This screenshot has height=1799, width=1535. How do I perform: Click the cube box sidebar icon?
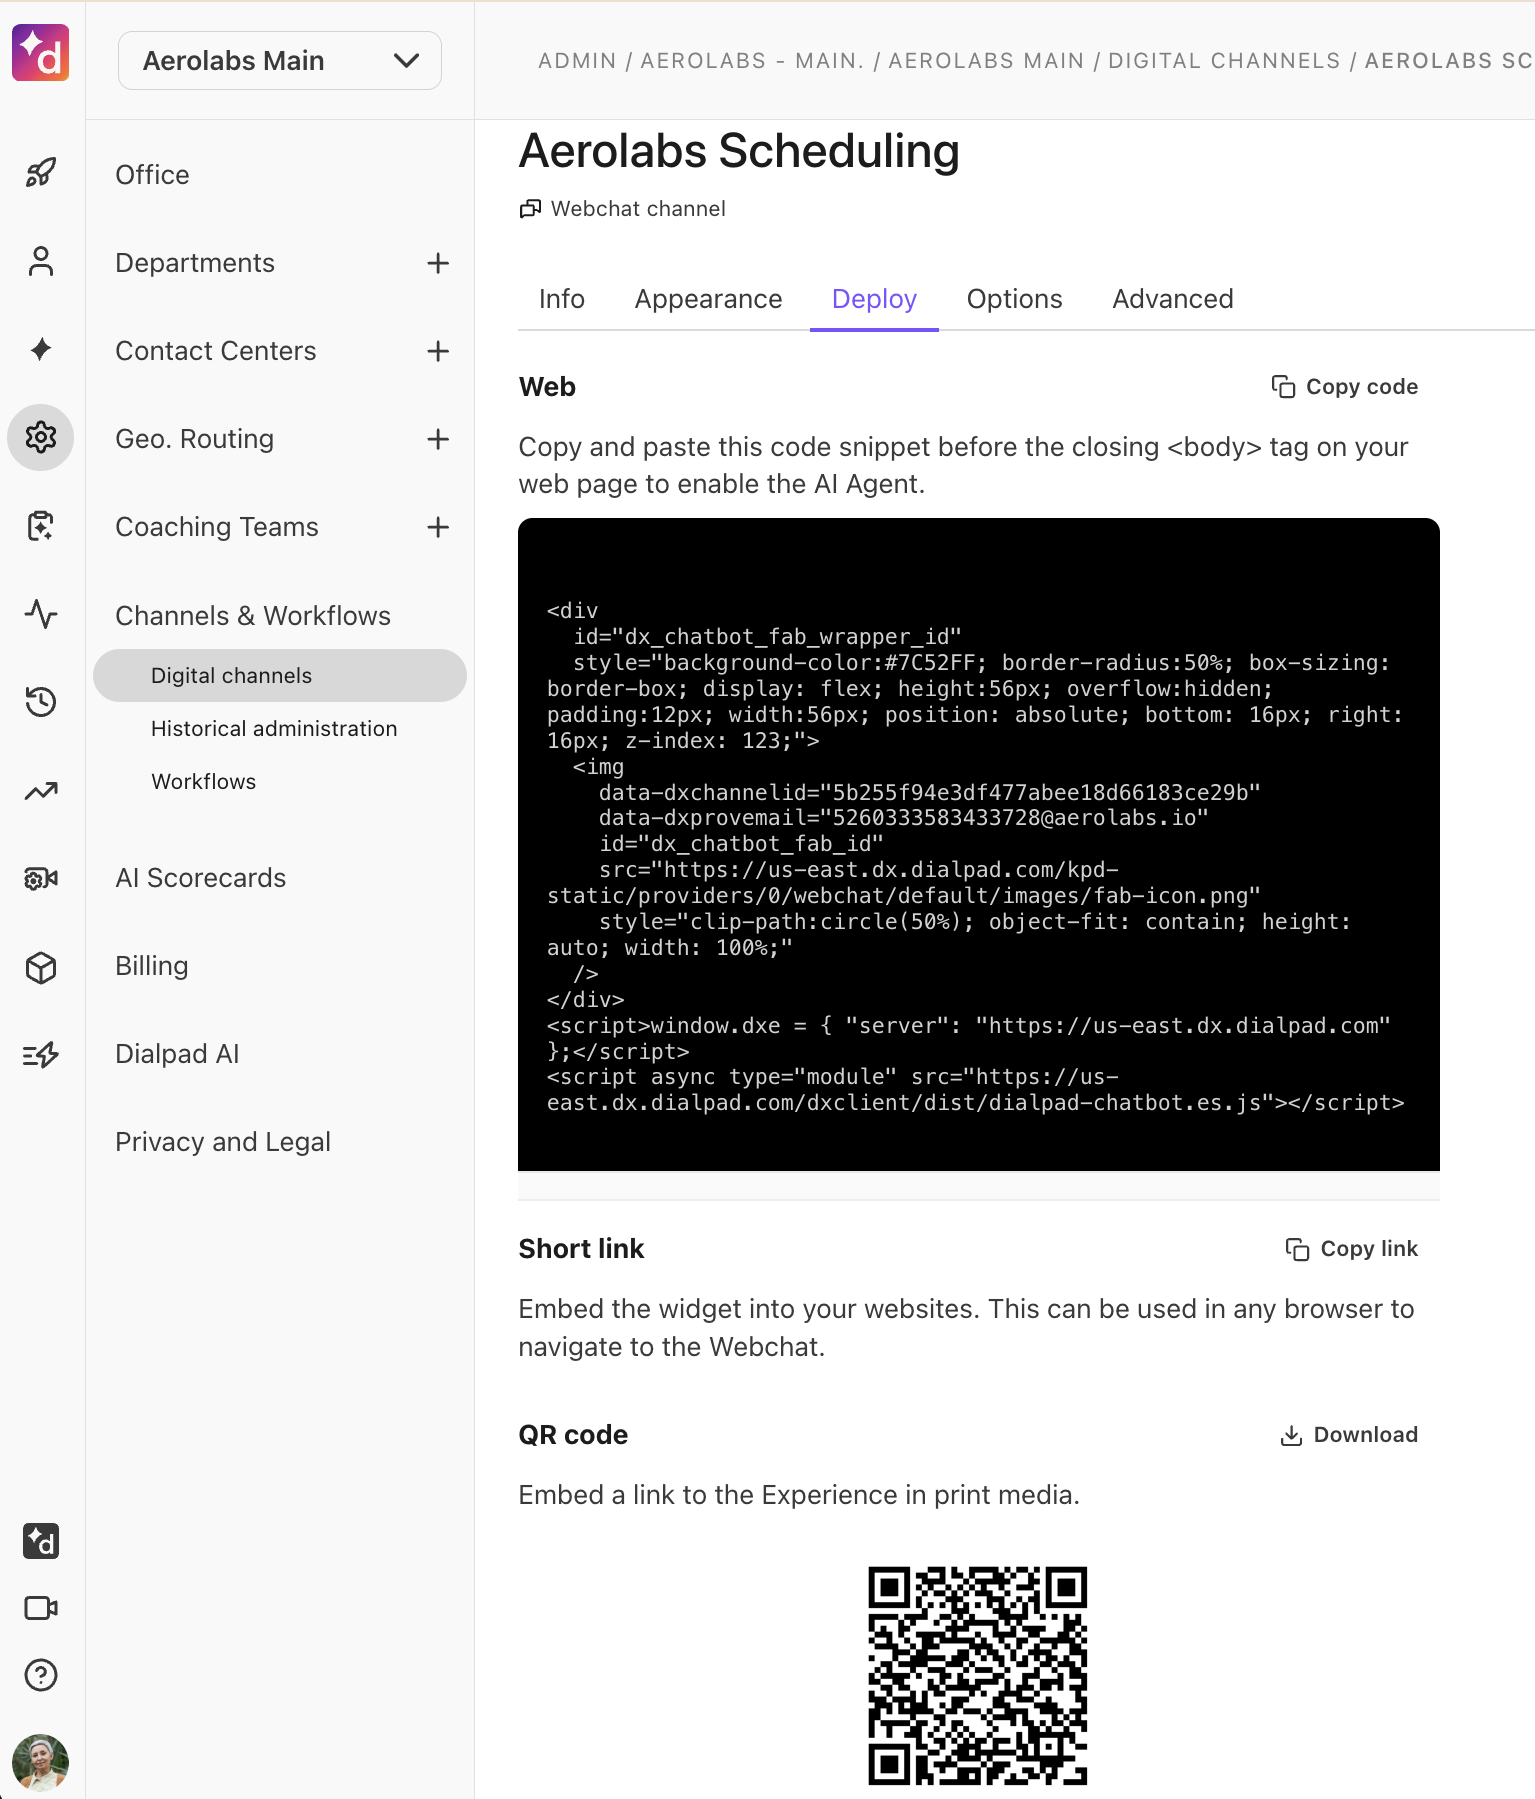pyautogui.click(x=41, y=967)
